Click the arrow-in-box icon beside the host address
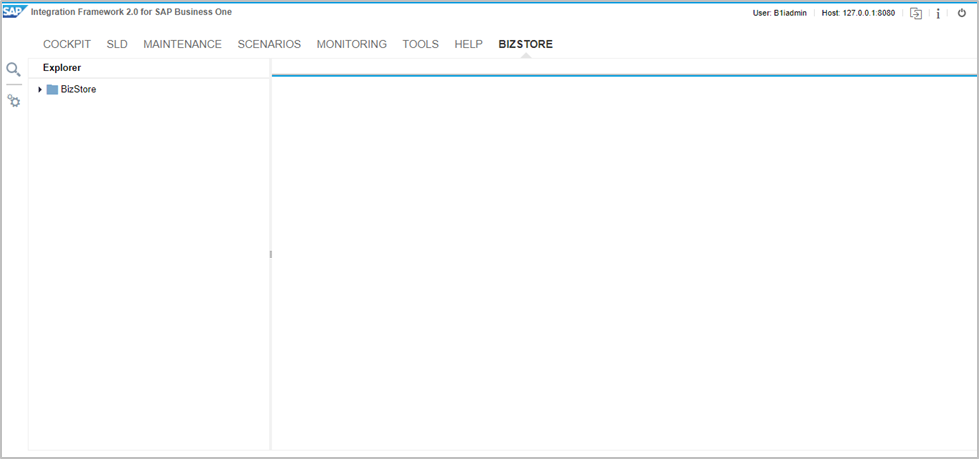 (x=915, y=13)
